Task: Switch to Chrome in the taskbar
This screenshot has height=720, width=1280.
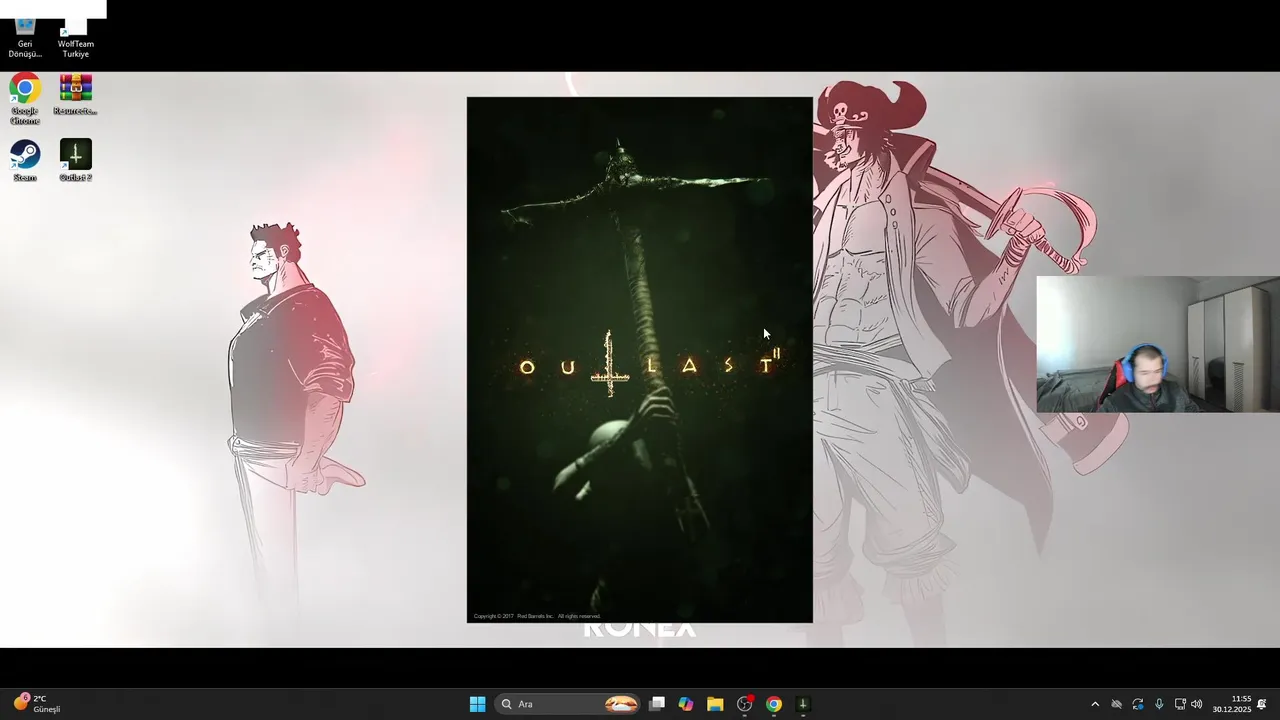Action: [x=773, y=704]
